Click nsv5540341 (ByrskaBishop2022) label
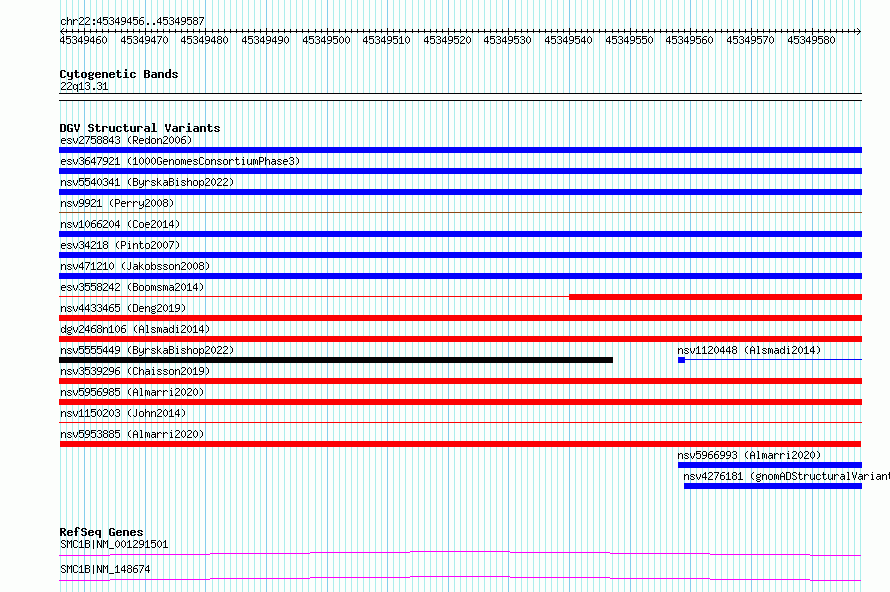890x592 pixels. coord(147,182)
